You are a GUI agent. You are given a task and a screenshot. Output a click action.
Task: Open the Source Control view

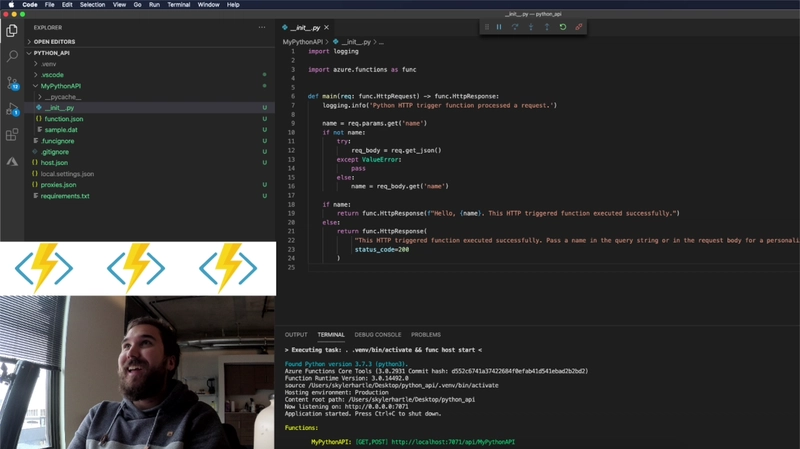pyautogui.click(x=12, y=83)
